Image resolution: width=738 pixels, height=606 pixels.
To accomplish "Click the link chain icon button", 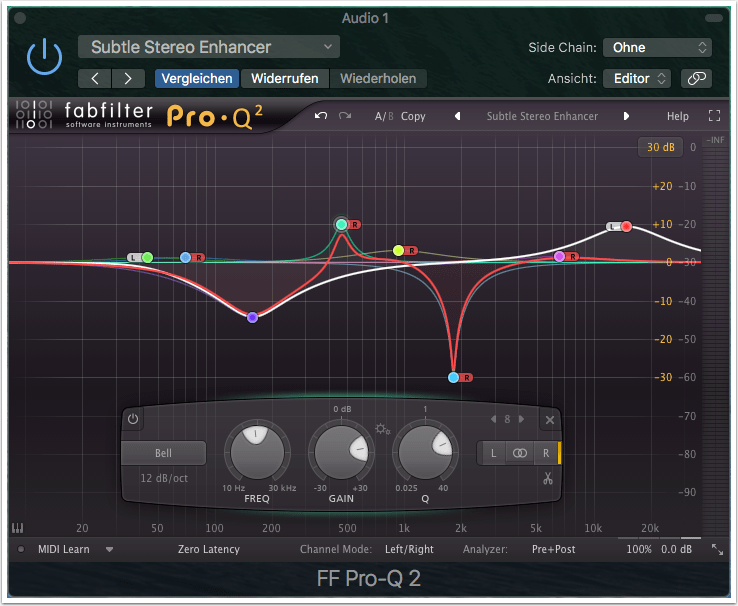I will pyautogui.click(x=696, y=78).
